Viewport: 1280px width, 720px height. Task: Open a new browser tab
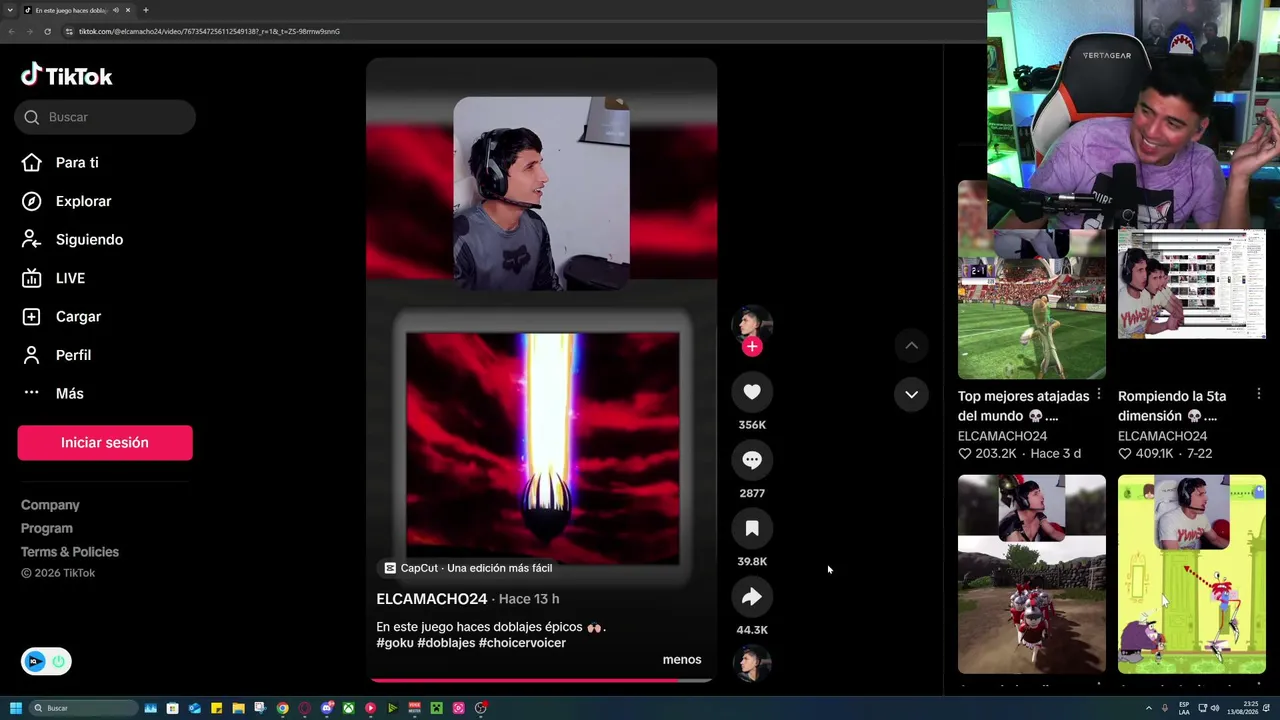click(145, 10)
